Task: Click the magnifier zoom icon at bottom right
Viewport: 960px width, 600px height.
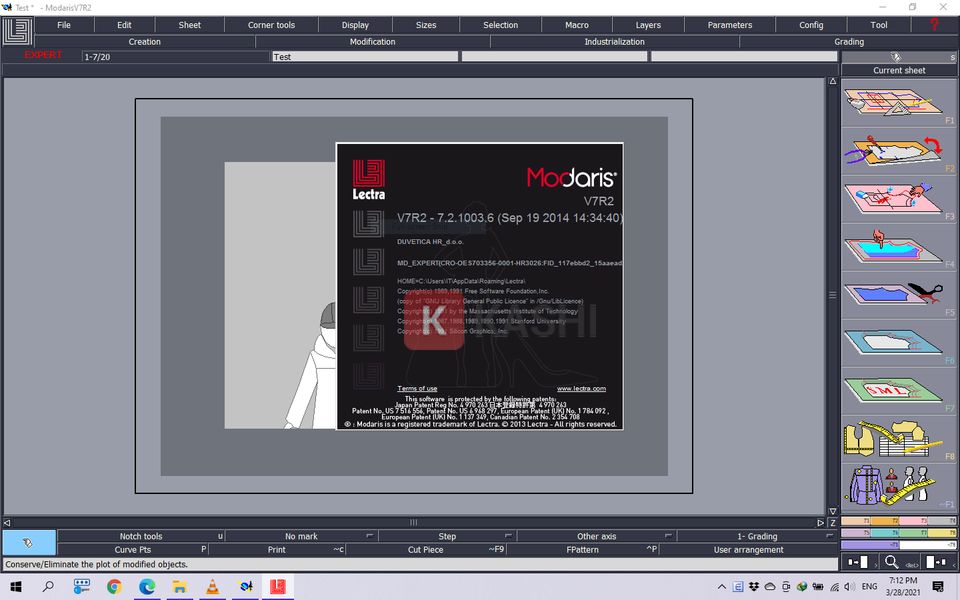Action: pyautogui.click(x=891, y=562)
